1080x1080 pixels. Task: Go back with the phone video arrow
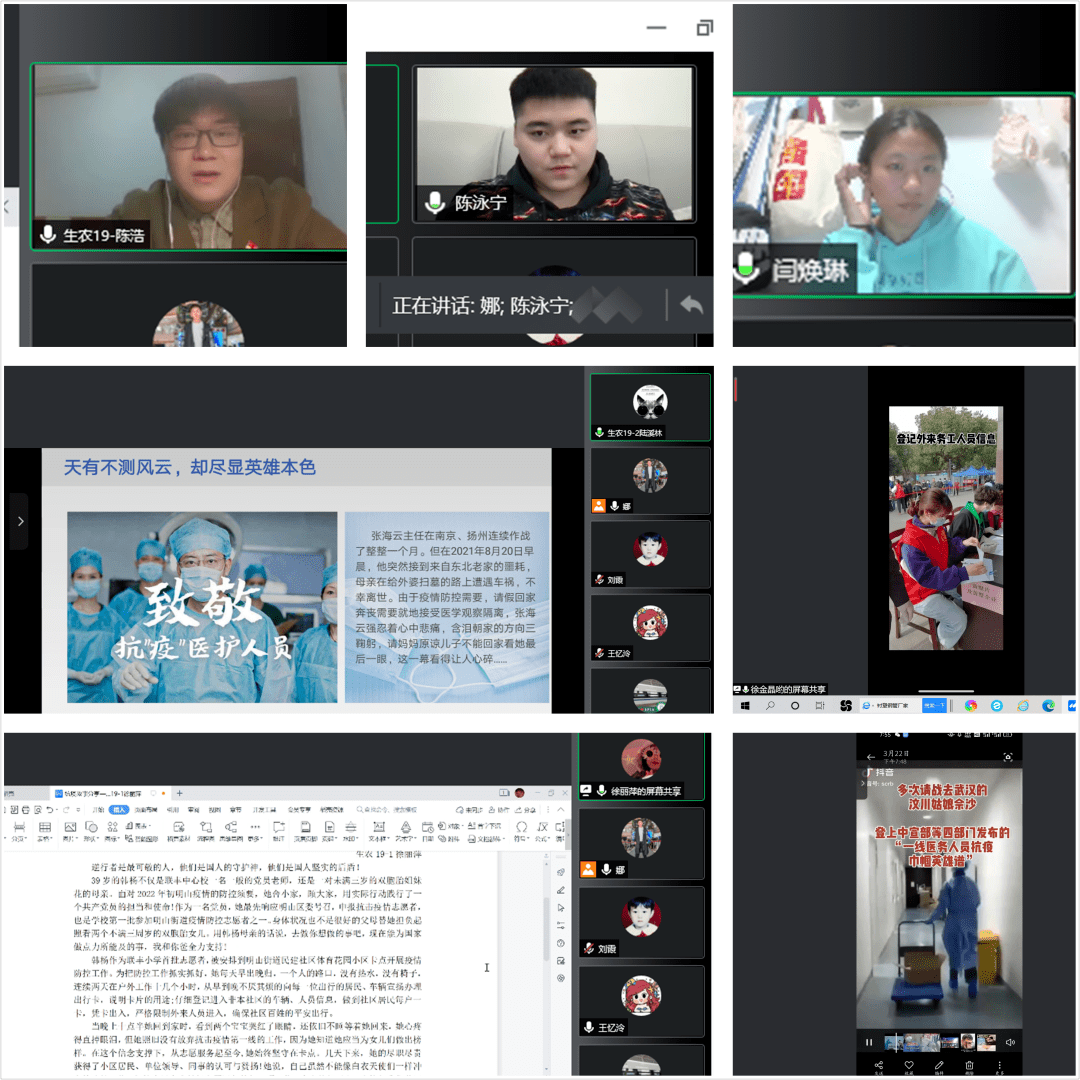coord(871,757)
